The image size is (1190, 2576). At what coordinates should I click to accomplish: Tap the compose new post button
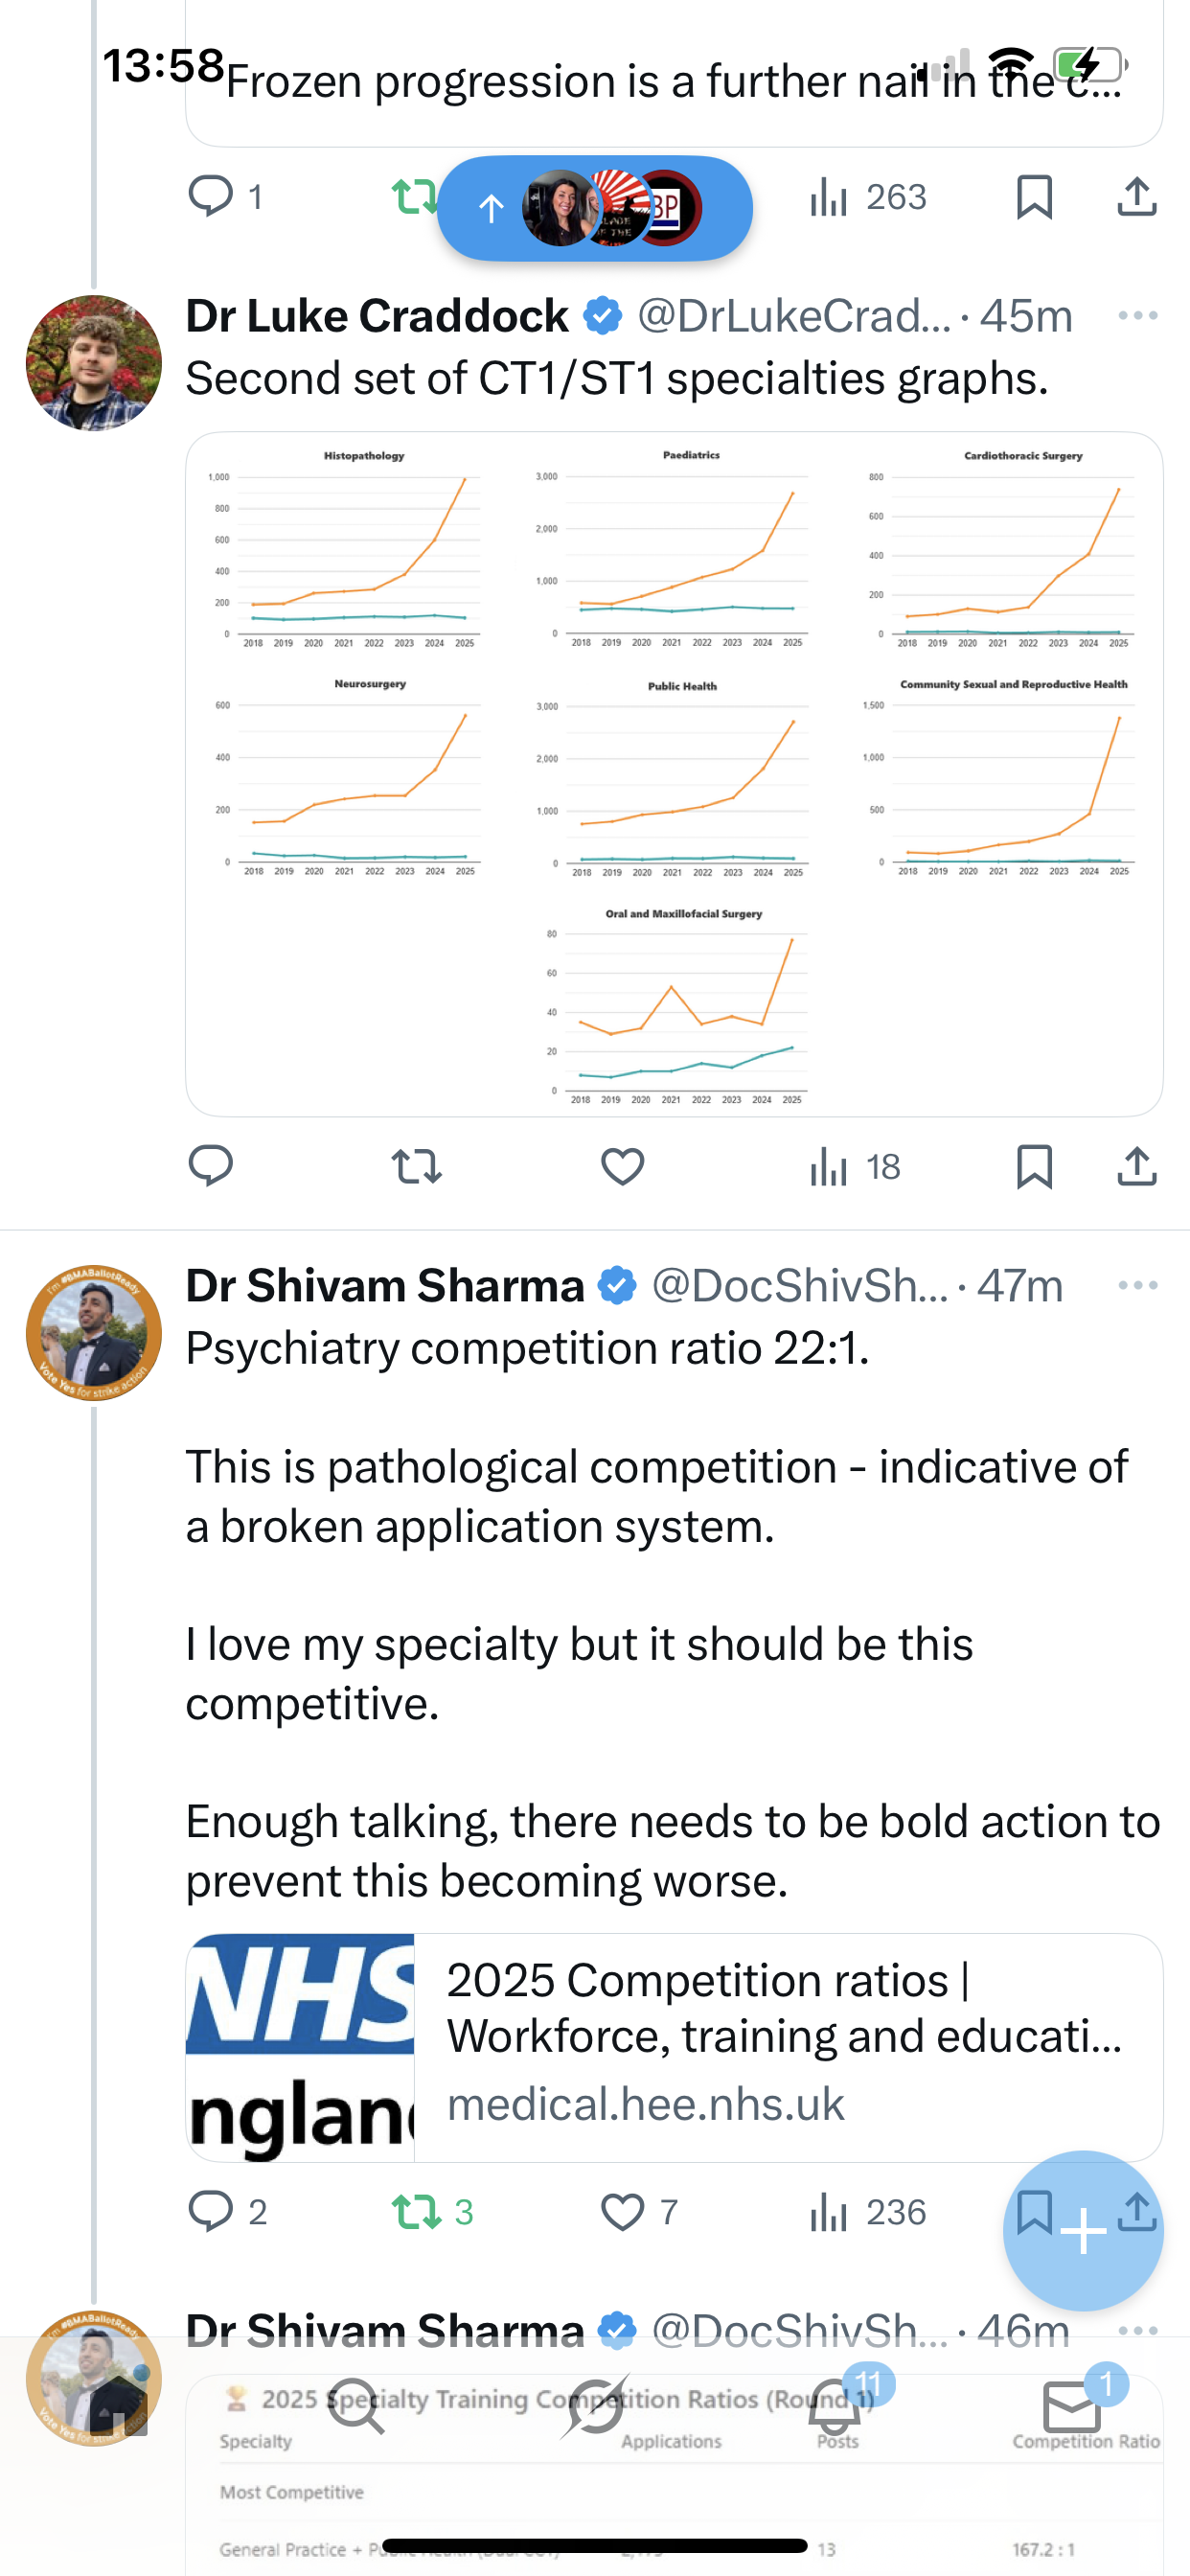click(1083, 2230)
